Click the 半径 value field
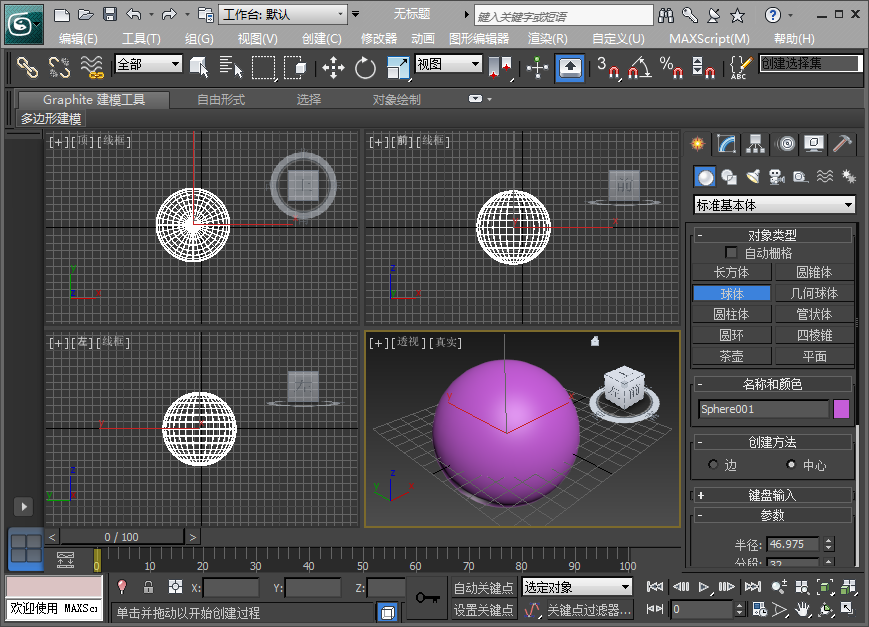Viewport: 869px width, 627px height. (x=793, y=544)
